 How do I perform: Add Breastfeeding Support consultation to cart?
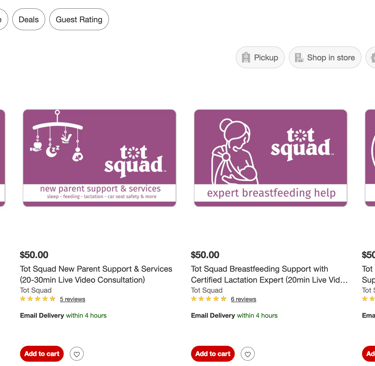pos(213,354)
